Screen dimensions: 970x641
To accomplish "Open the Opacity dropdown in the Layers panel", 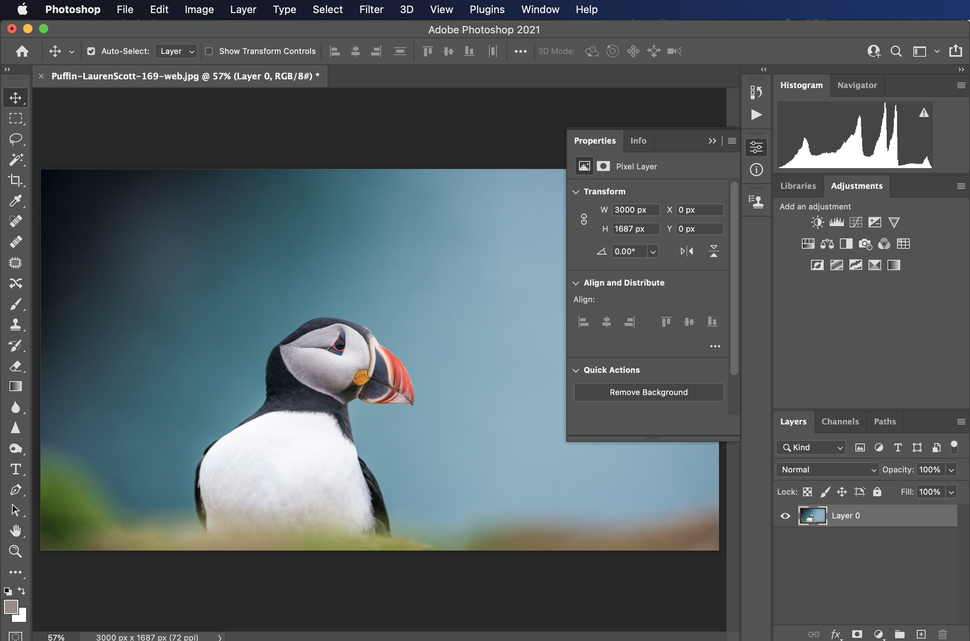I will (950, 469).
